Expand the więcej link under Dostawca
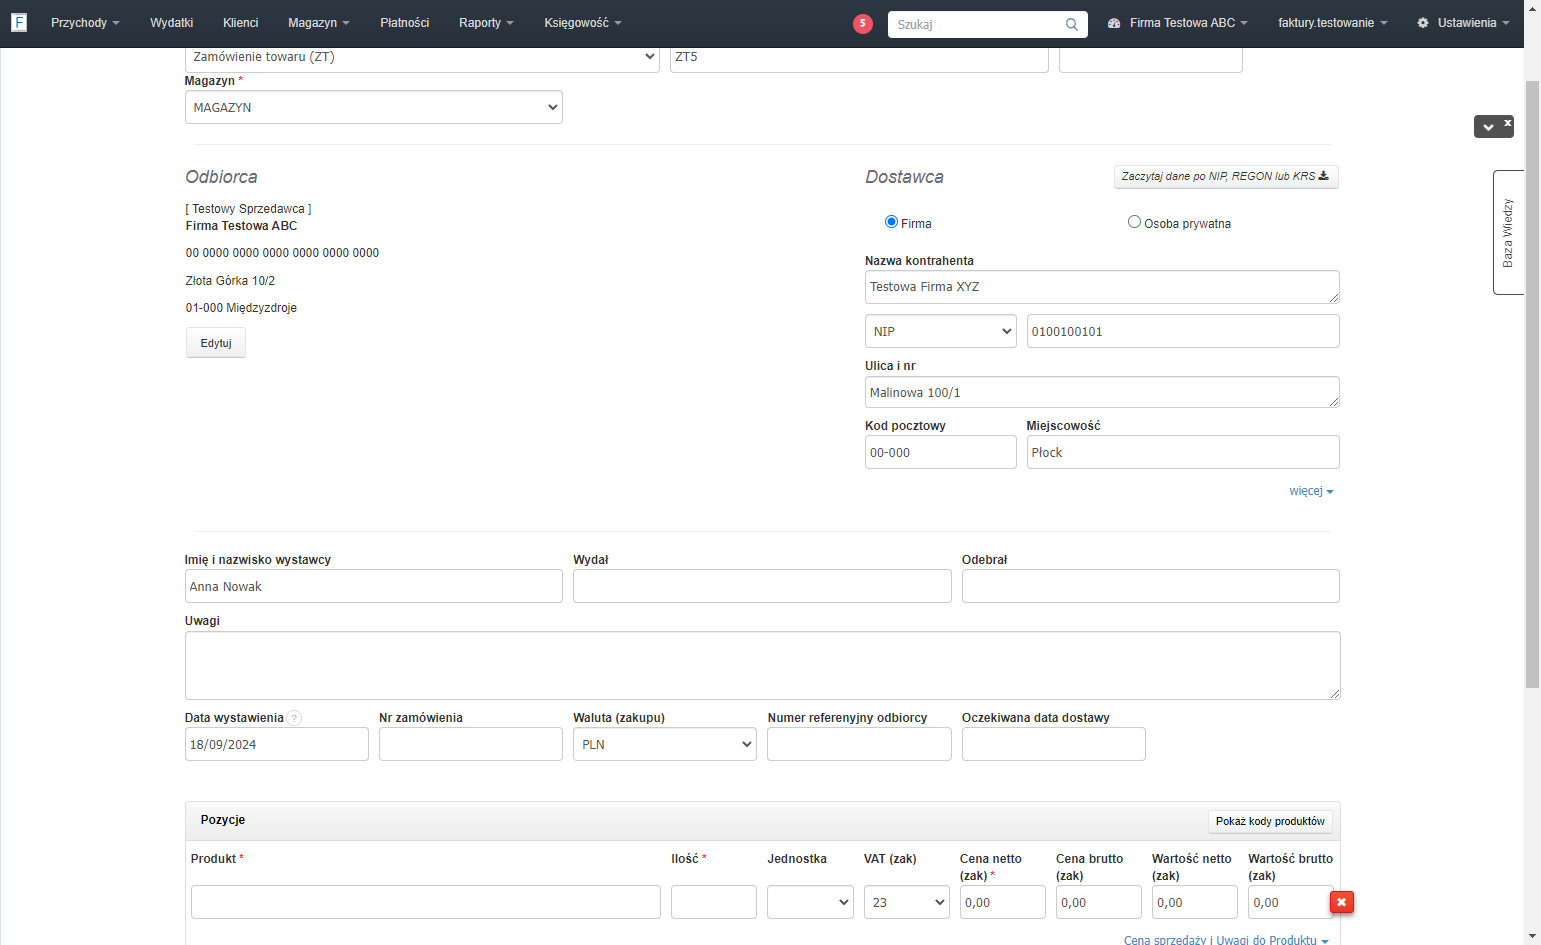Screen dimensions: 1541x945 (x=1311, y=491)
